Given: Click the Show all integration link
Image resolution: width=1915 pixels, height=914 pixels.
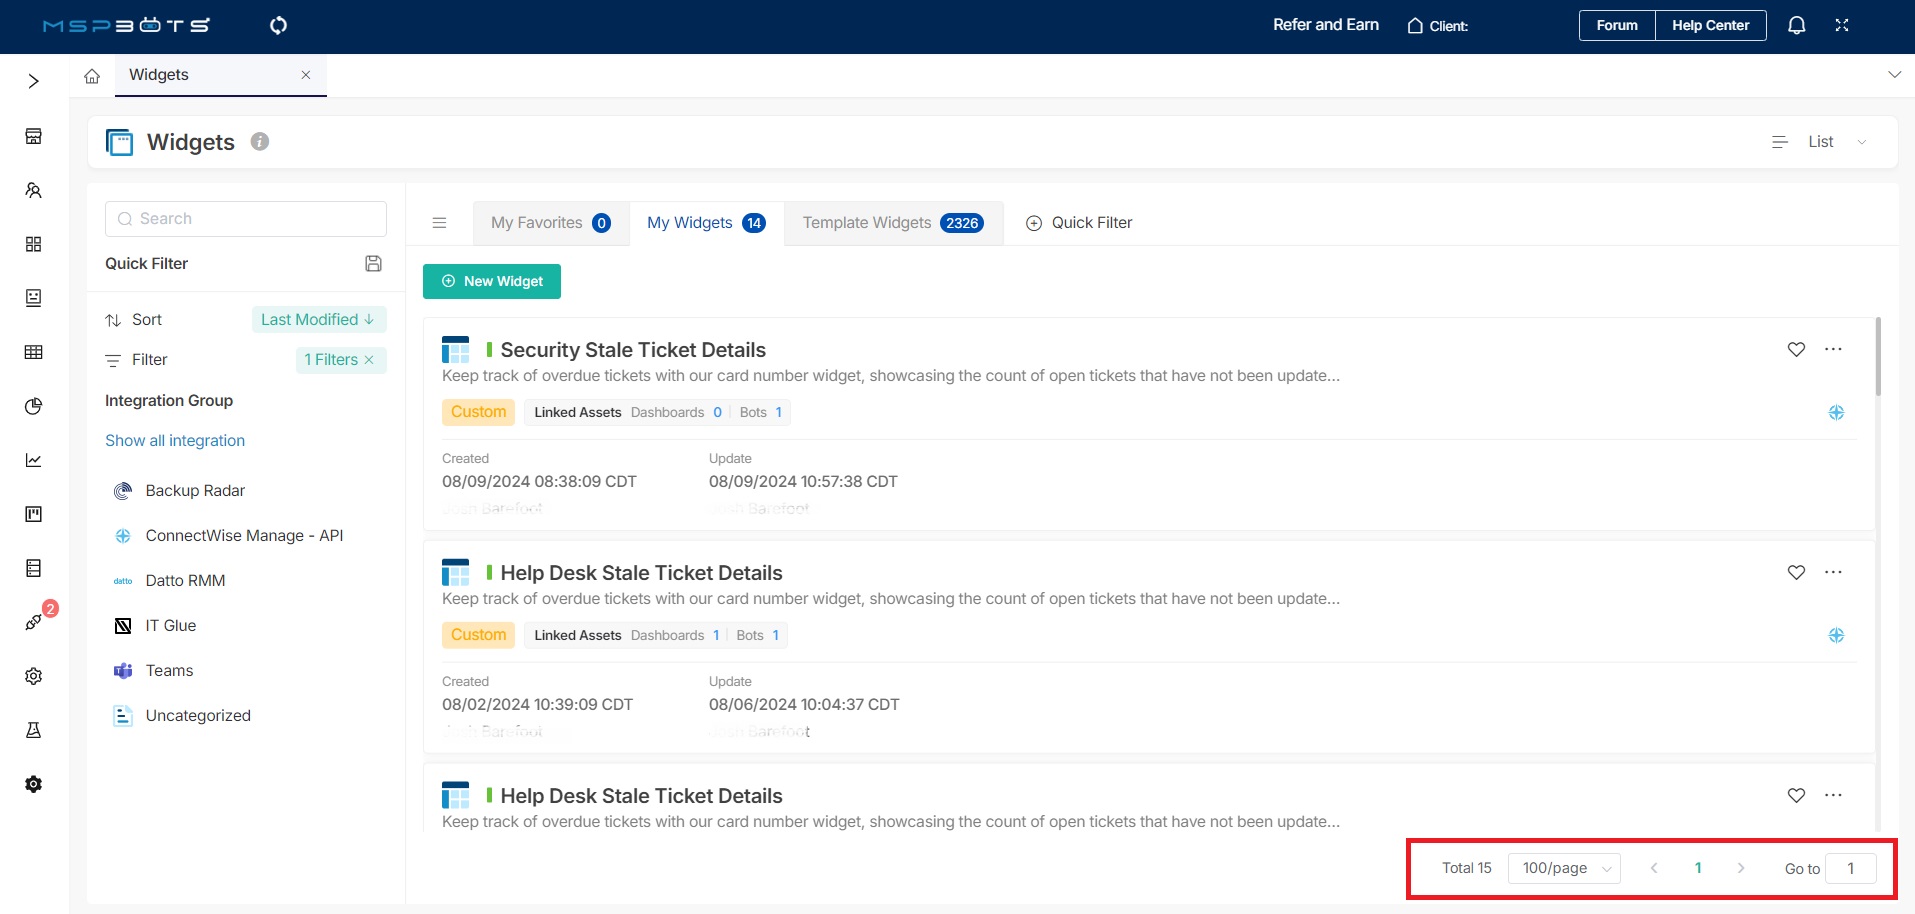Looking at the screenshot, I should click(175, 440).
